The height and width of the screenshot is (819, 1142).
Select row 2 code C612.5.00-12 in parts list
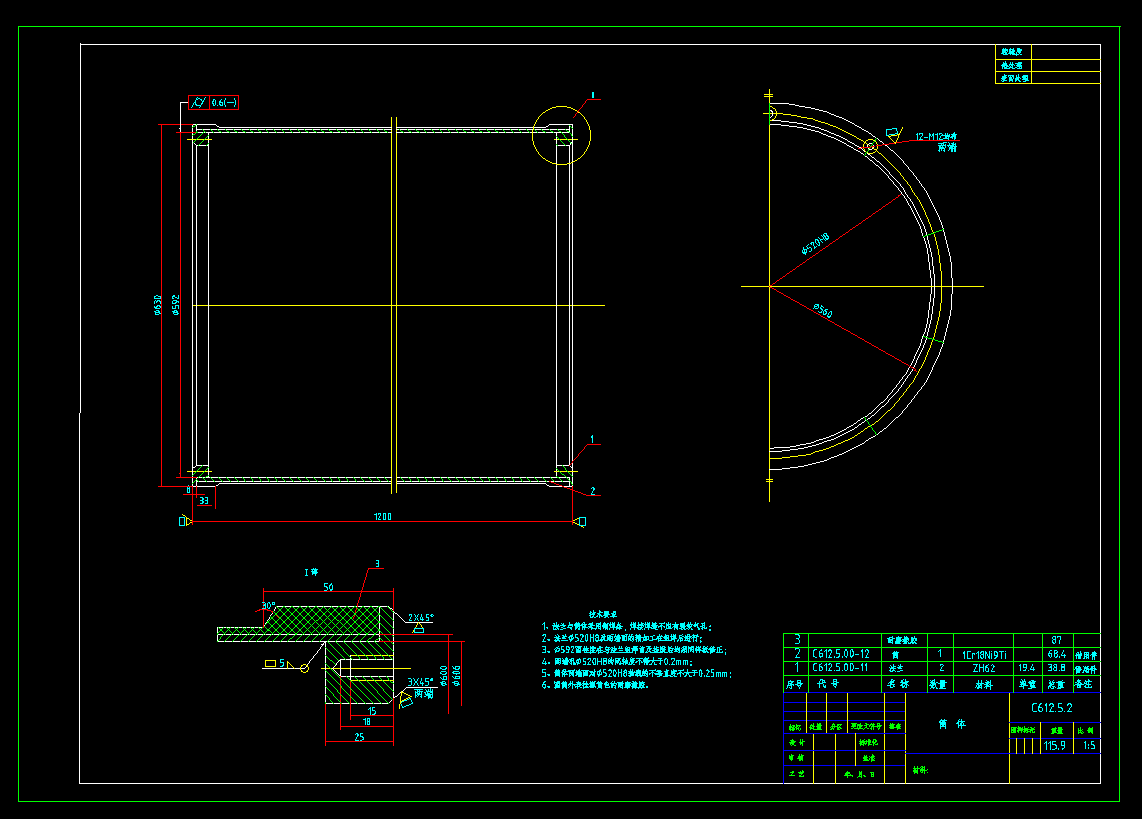841,654
